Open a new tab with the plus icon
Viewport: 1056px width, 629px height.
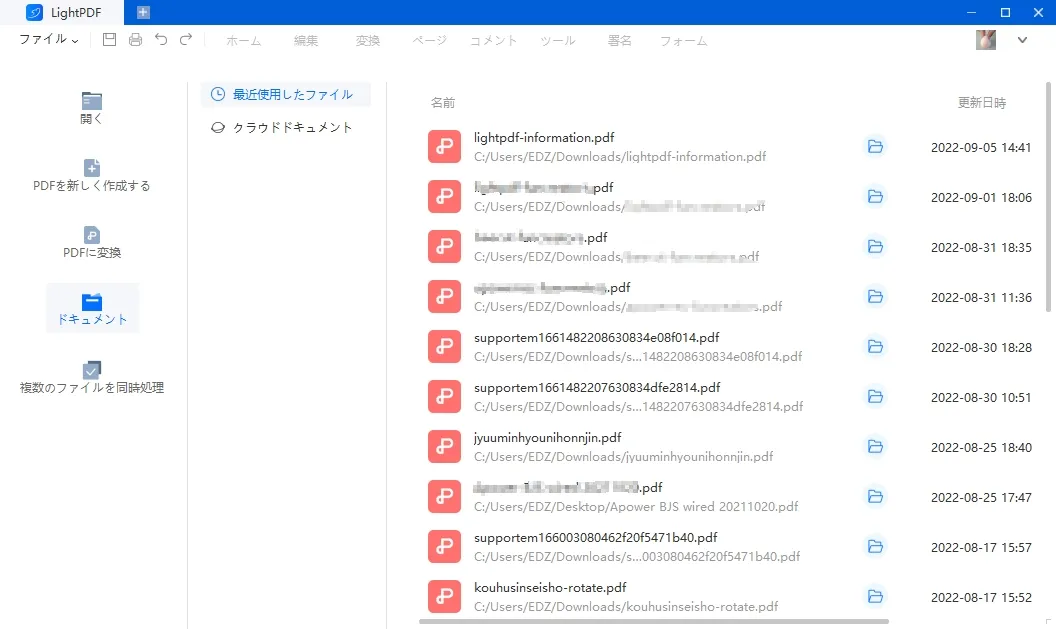[142, 13]
